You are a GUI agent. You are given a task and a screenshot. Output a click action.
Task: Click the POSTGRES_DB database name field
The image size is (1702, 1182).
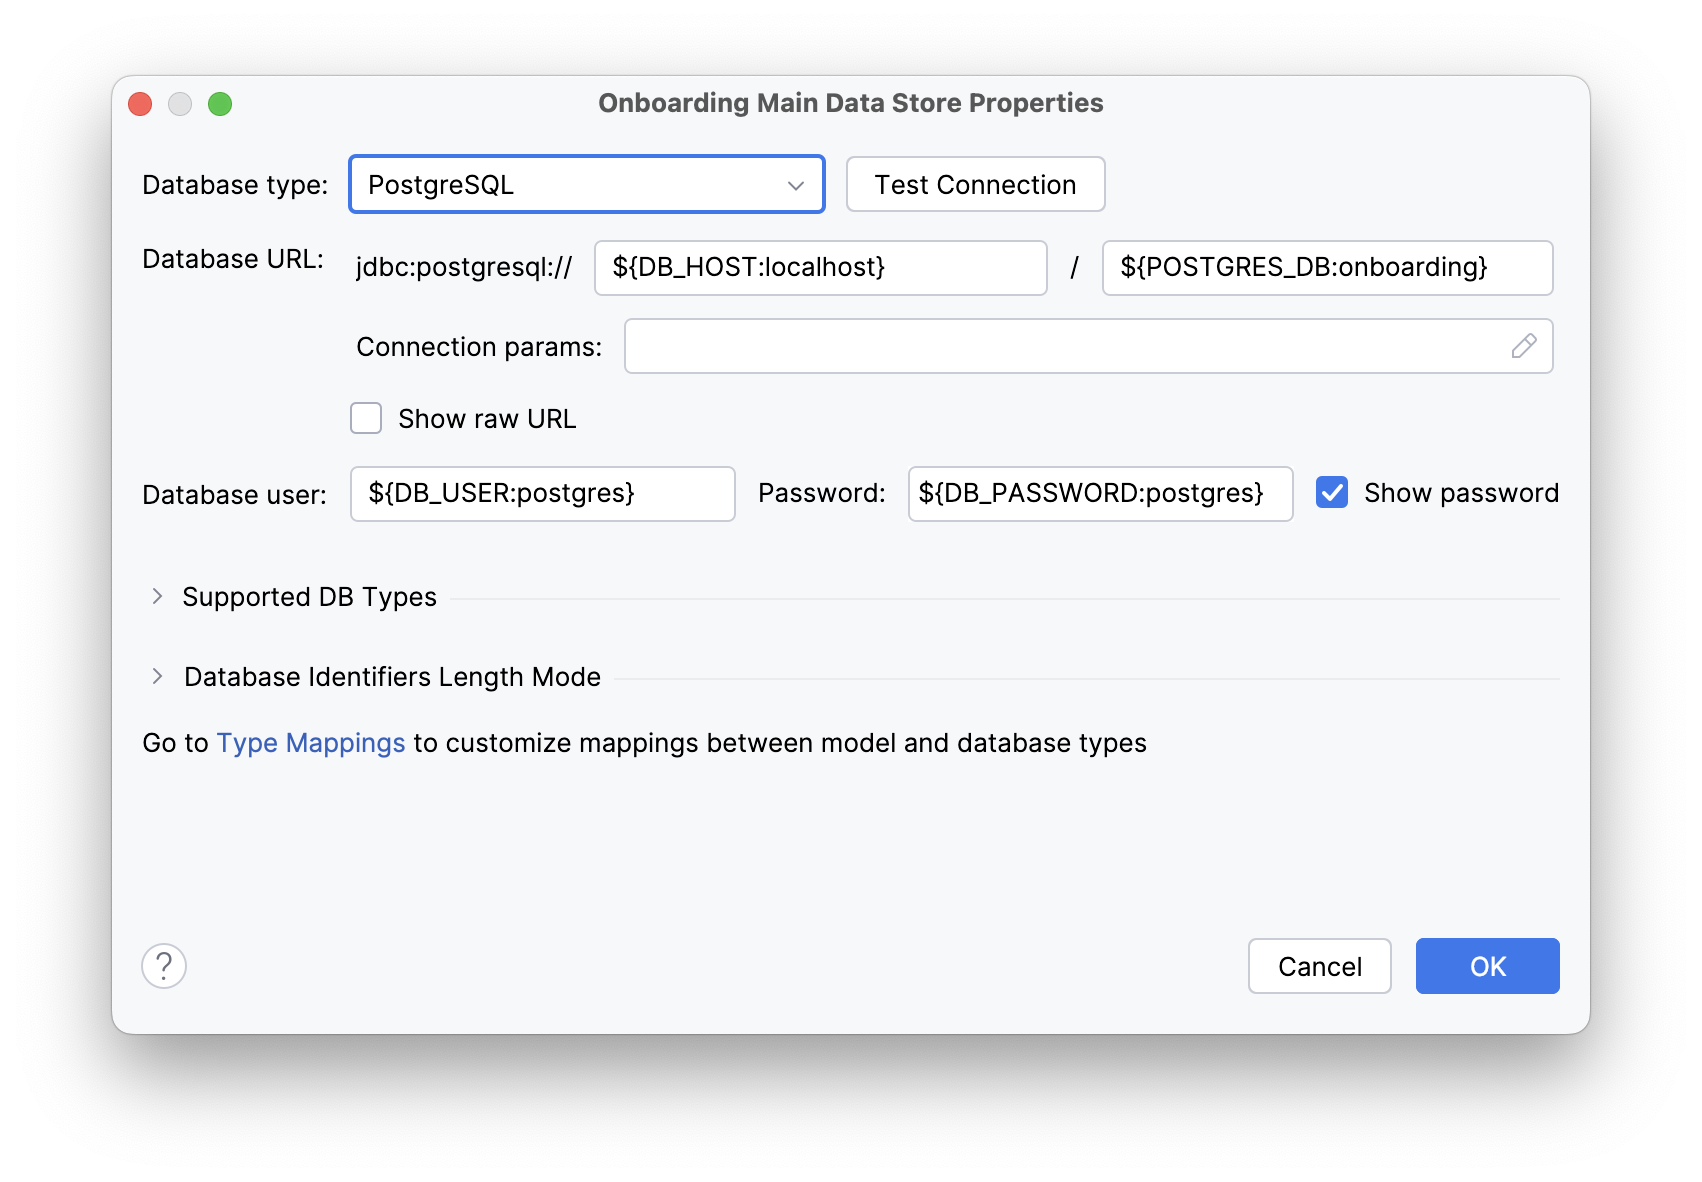pyautogui.click(x=1326, y=267)
